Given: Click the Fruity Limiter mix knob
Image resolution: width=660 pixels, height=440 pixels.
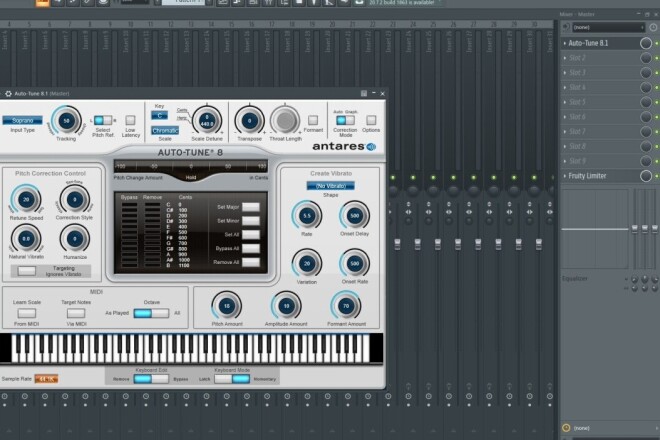Looking at the screenshot, I should coord(646,176).
